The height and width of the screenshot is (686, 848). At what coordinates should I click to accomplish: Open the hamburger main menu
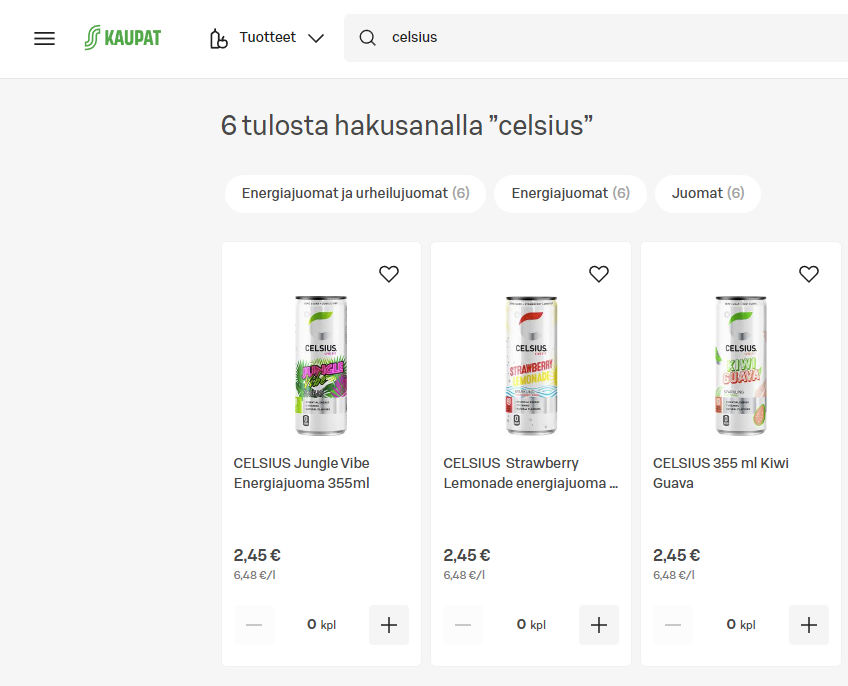pos(44,38)
